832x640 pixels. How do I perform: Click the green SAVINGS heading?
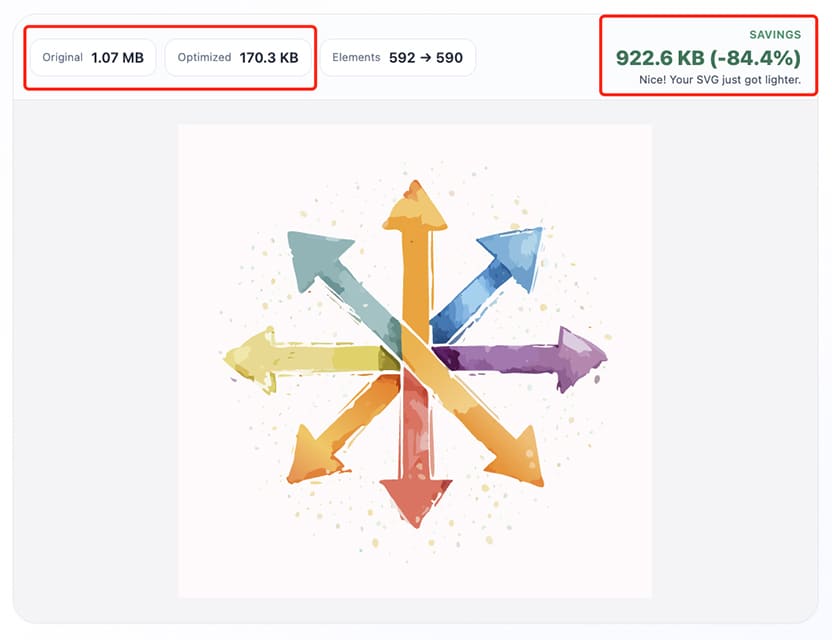[775, 34]
